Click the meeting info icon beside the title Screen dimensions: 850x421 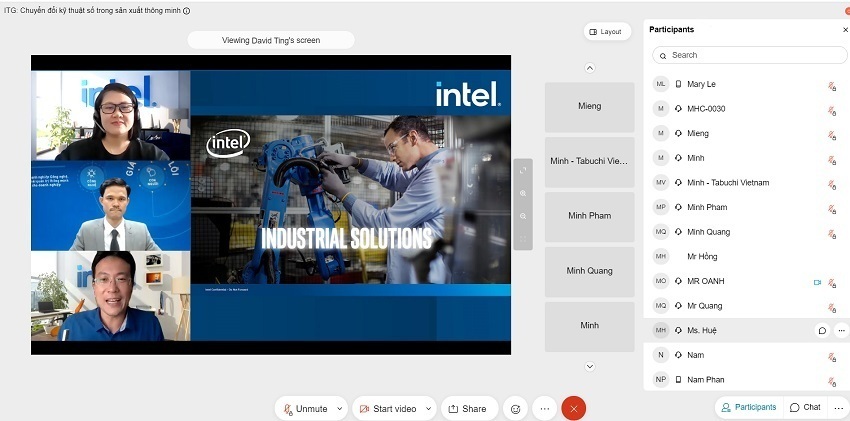point(186,11)
